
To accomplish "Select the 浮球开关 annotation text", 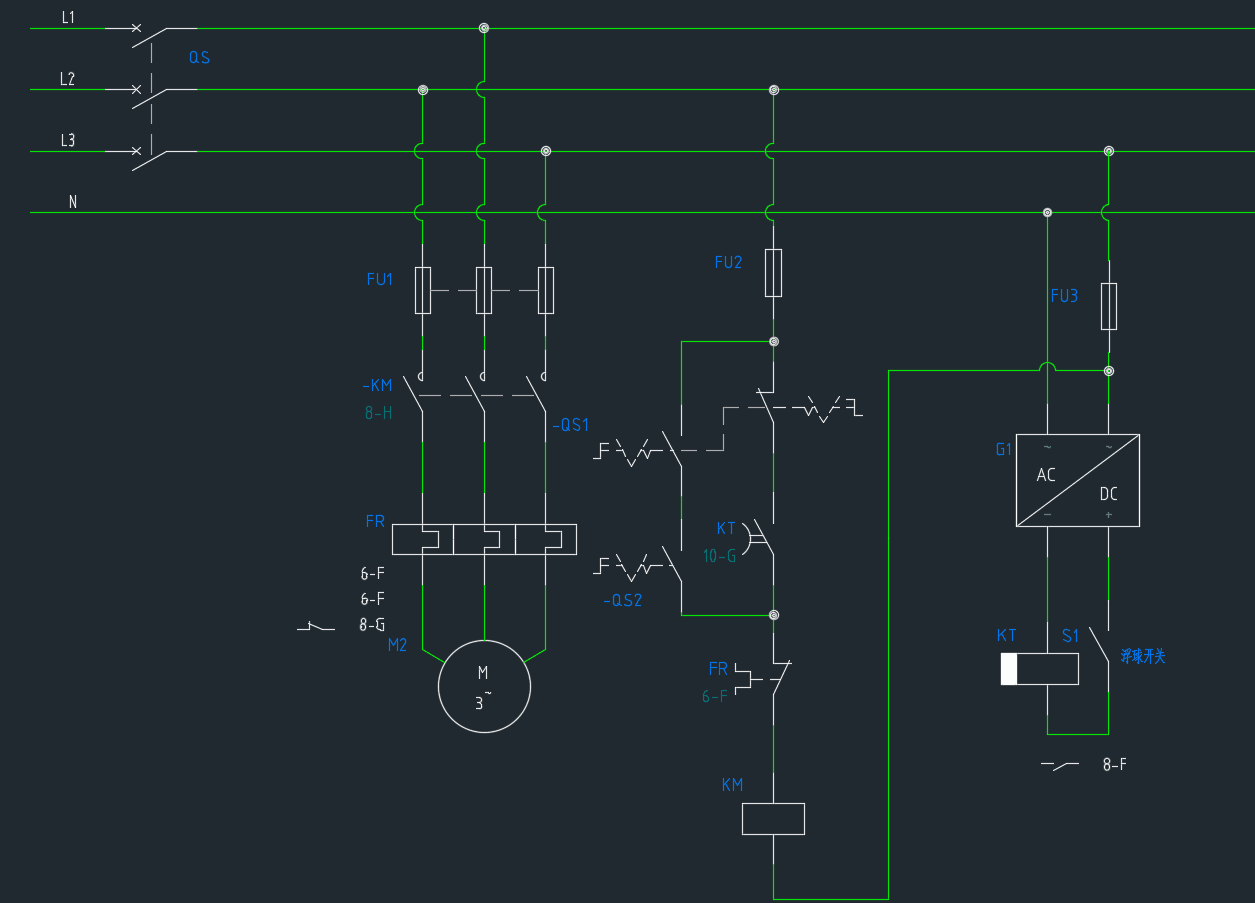I will [x=1143, y=657].
